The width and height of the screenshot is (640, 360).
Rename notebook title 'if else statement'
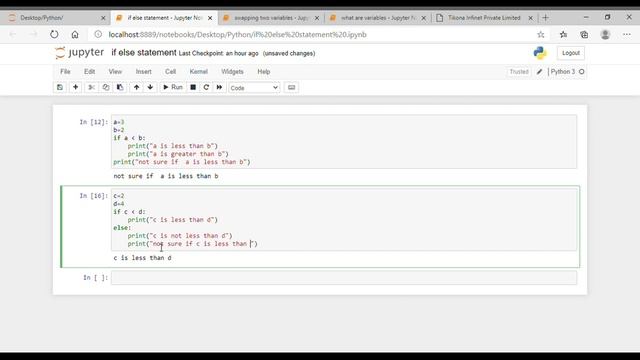[144, 53]
